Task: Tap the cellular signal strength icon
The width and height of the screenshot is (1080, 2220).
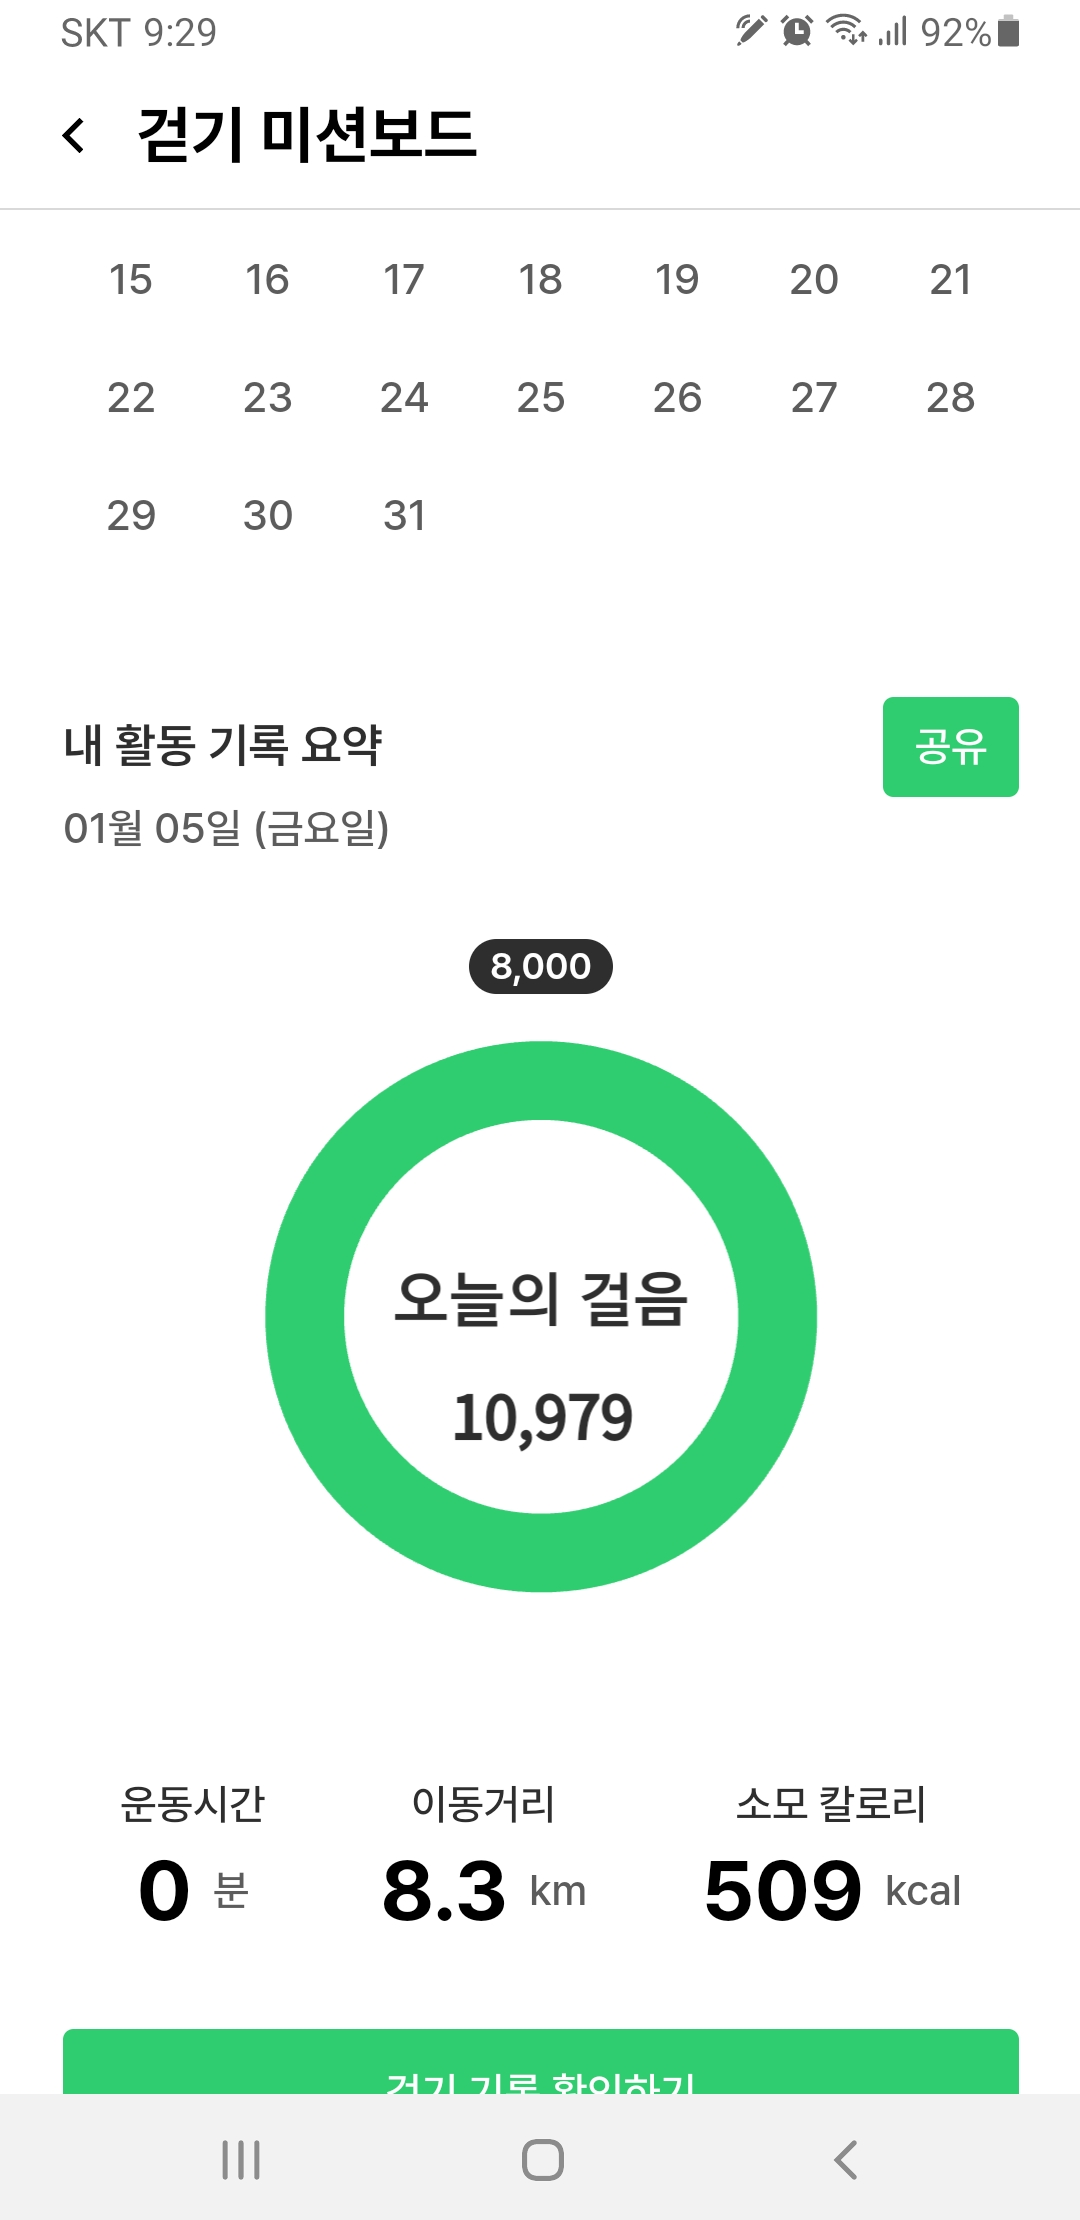Action: coord(892,32)
